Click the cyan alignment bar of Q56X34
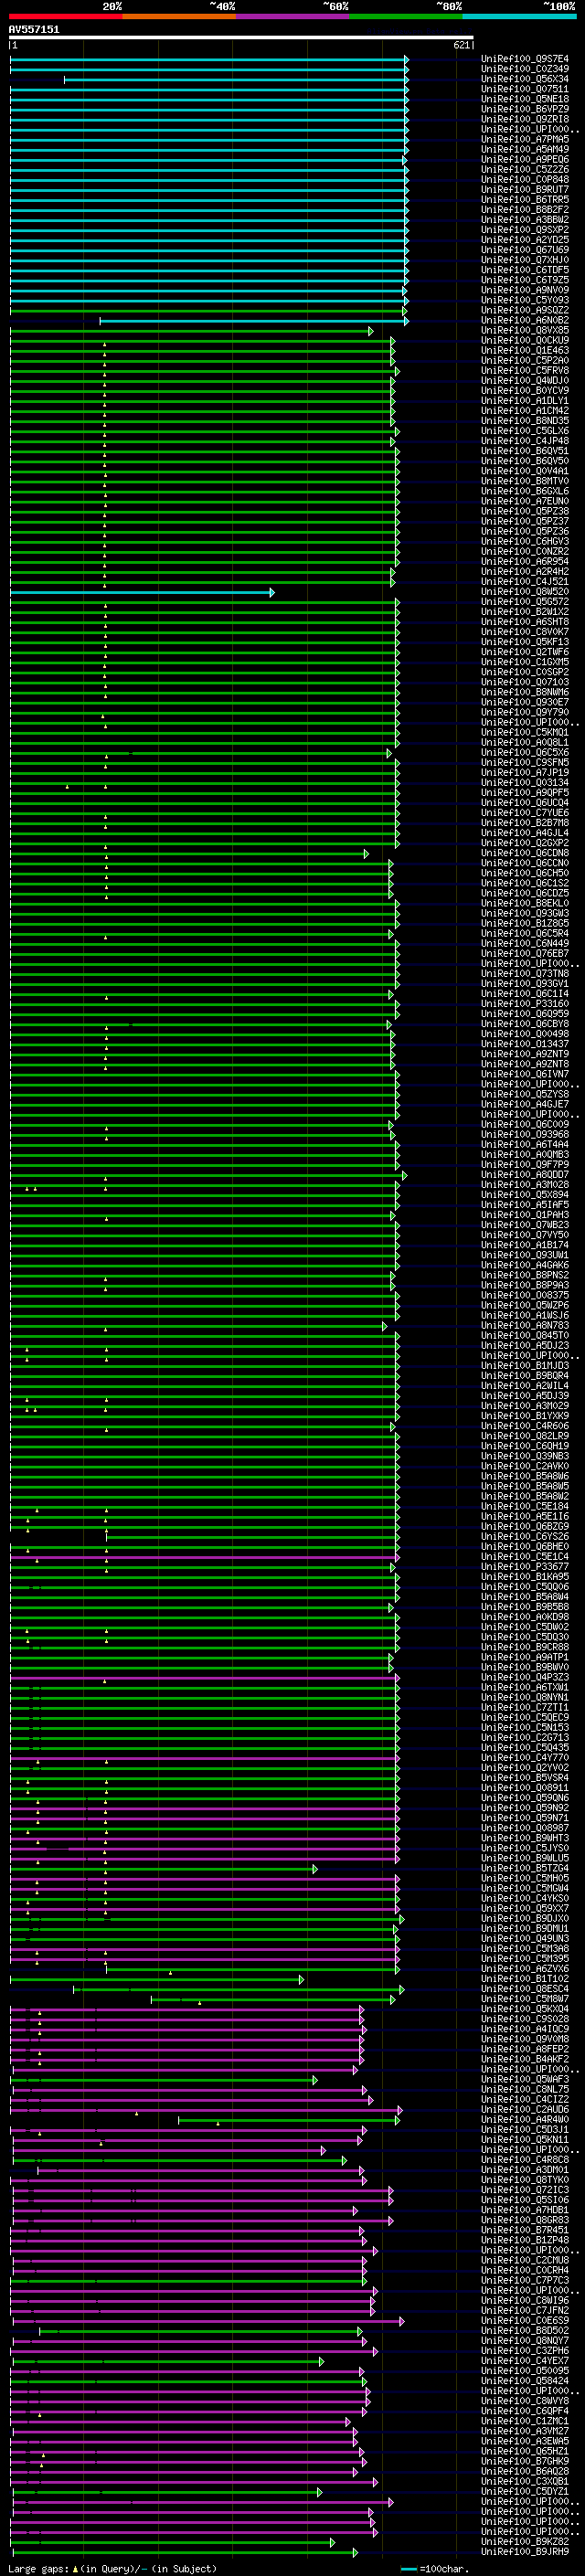The width and height of the screenshot is (585, 2576). pos(236,79)
